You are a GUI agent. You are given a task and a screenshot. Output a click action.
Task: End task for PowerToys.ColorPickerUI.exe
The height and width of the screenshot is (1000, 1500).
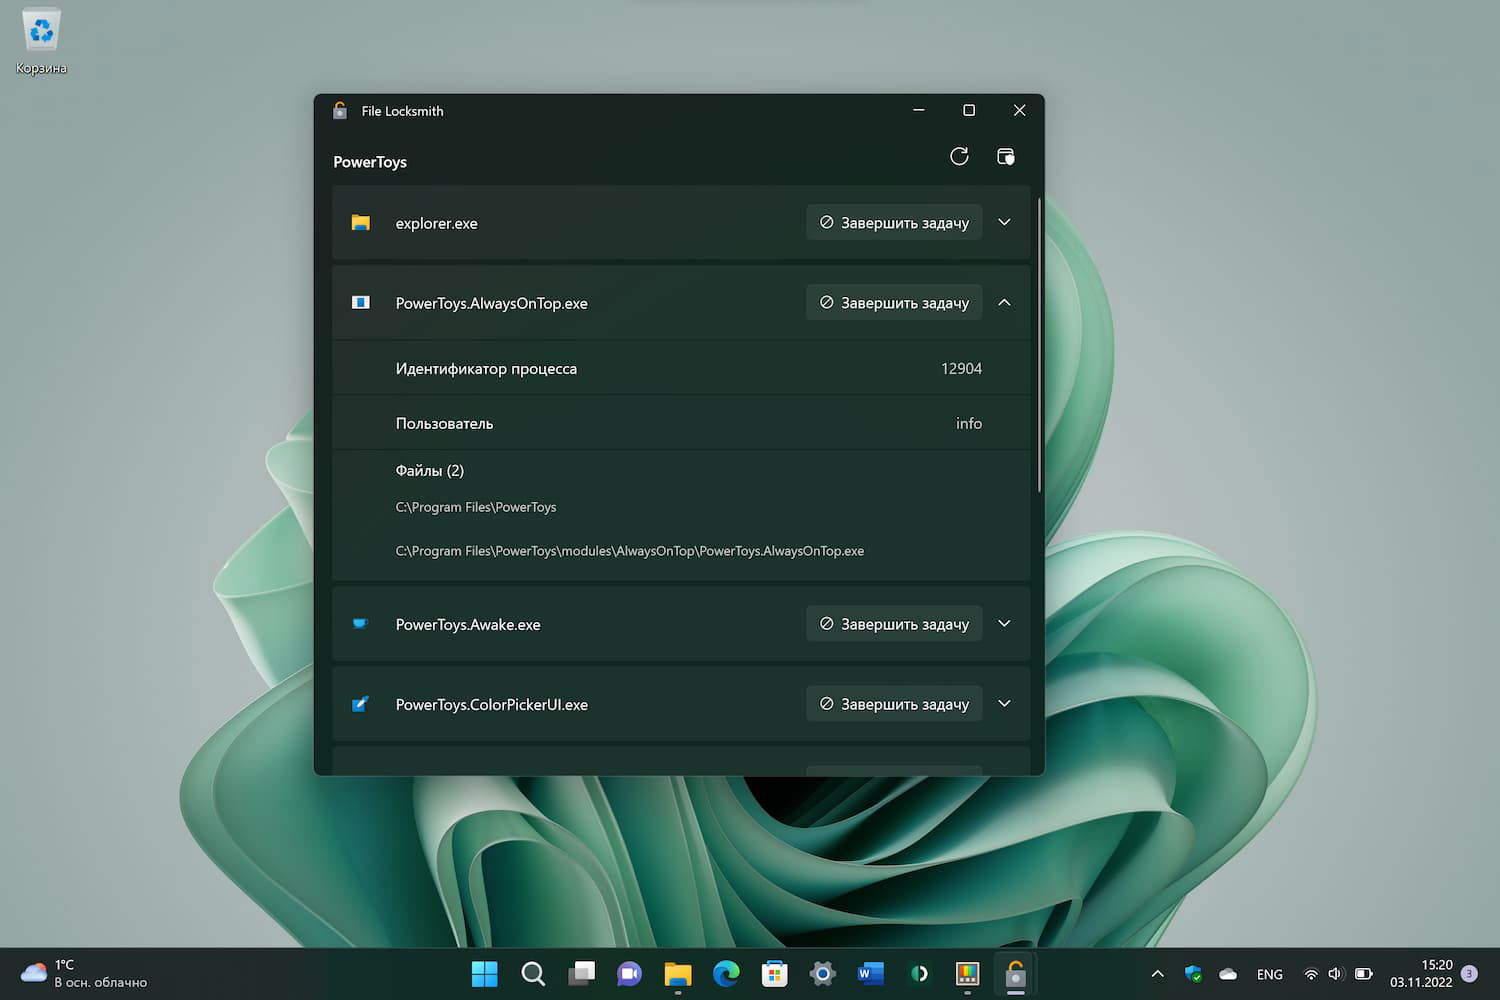pos(894,703)
